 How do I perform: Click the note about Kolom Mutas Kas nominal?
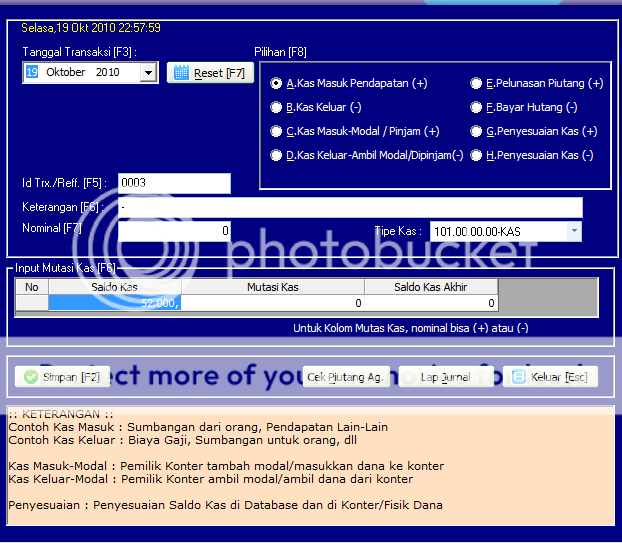[411, 328]
